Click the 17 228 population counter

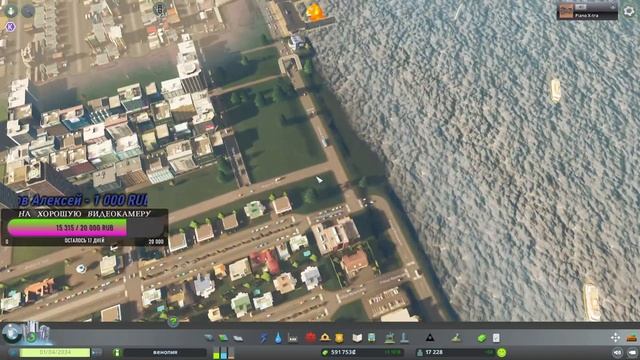click(x=434, y=352)
